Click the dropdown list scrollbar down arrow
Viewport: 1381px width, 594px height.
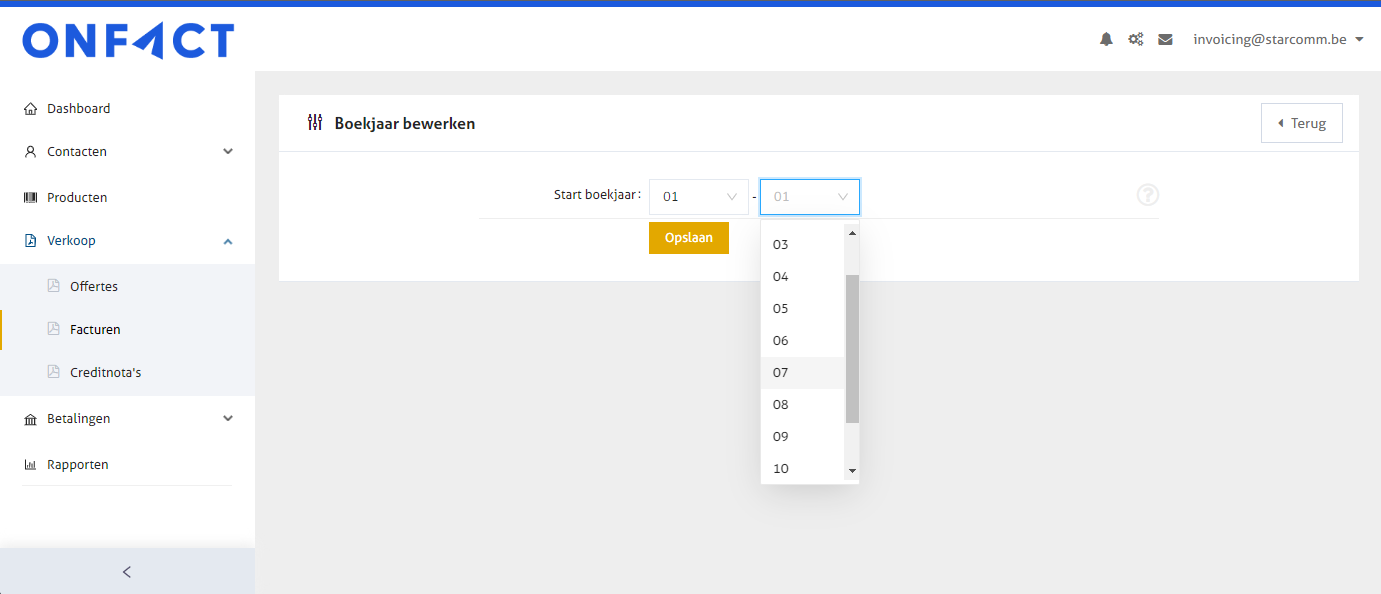coord(852,470)
